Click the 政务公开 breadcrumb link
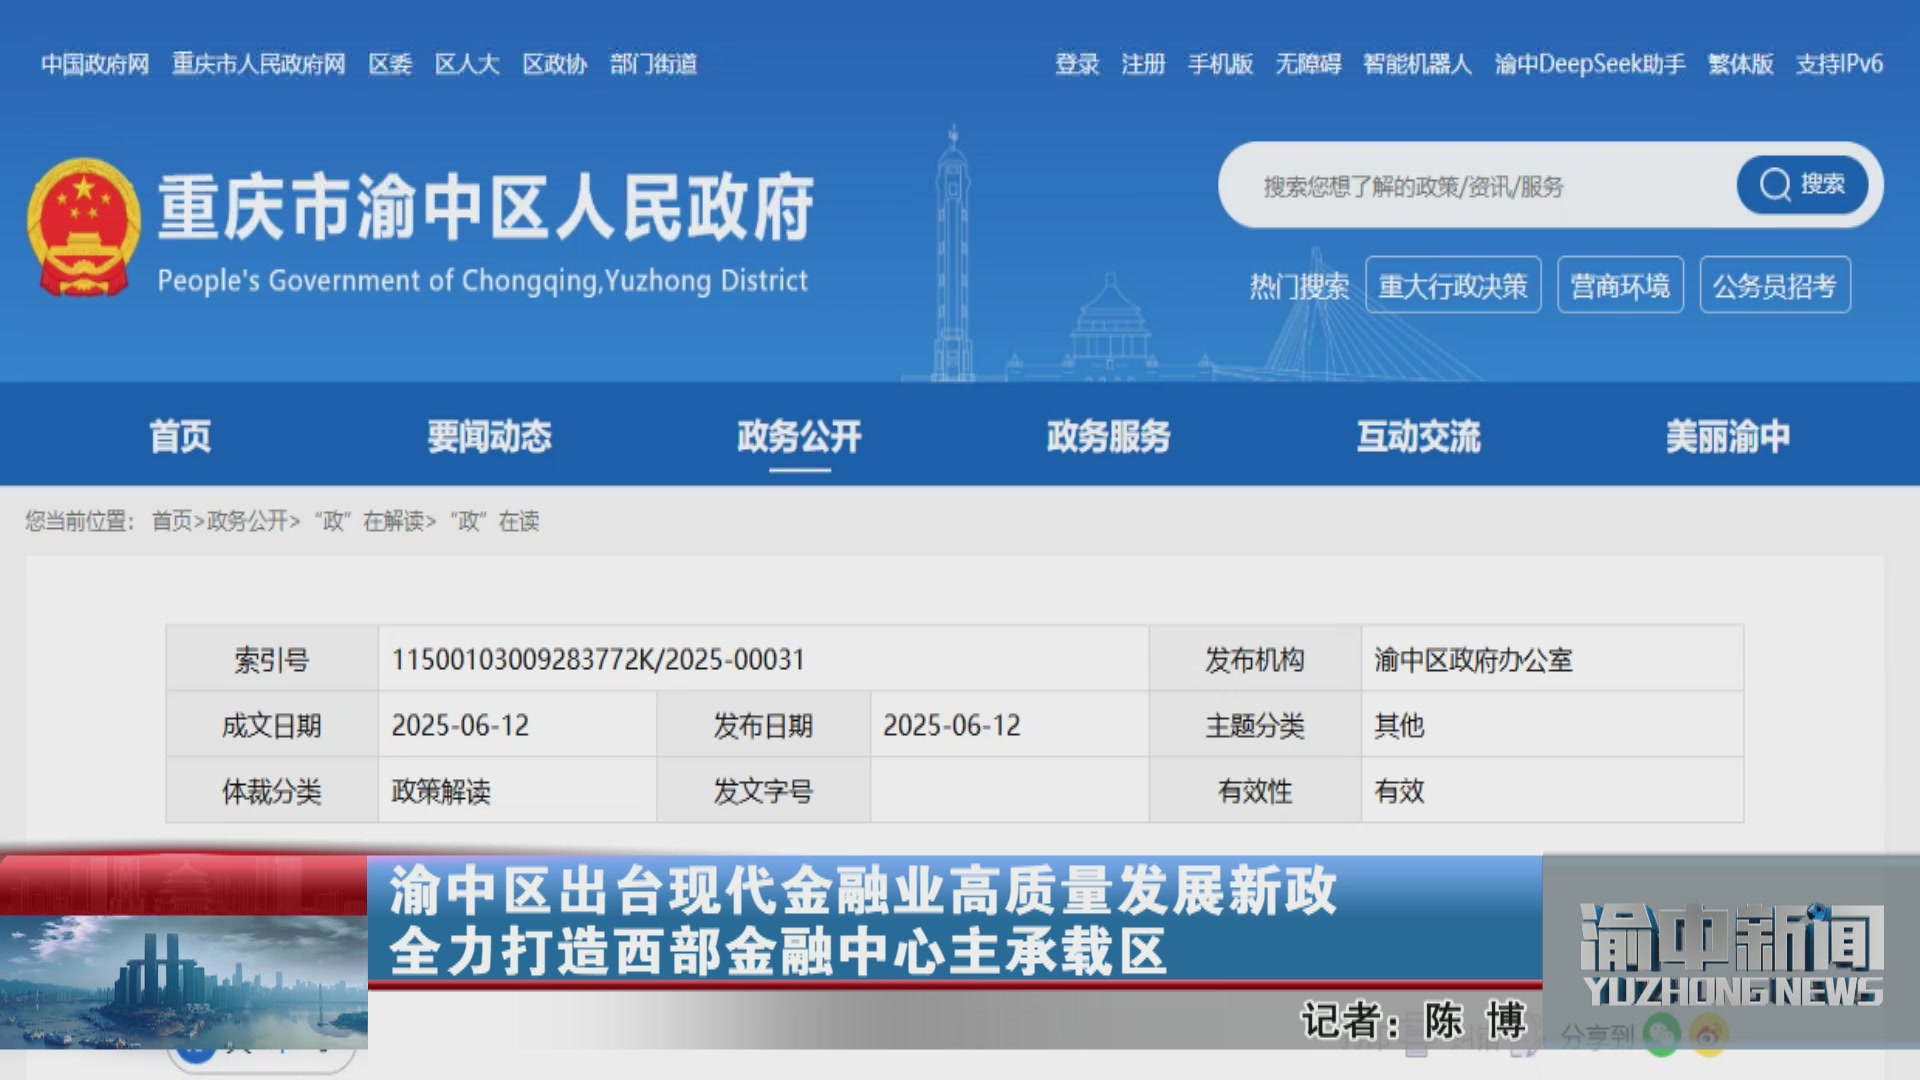1920x1080 pixels. point(247,521)
